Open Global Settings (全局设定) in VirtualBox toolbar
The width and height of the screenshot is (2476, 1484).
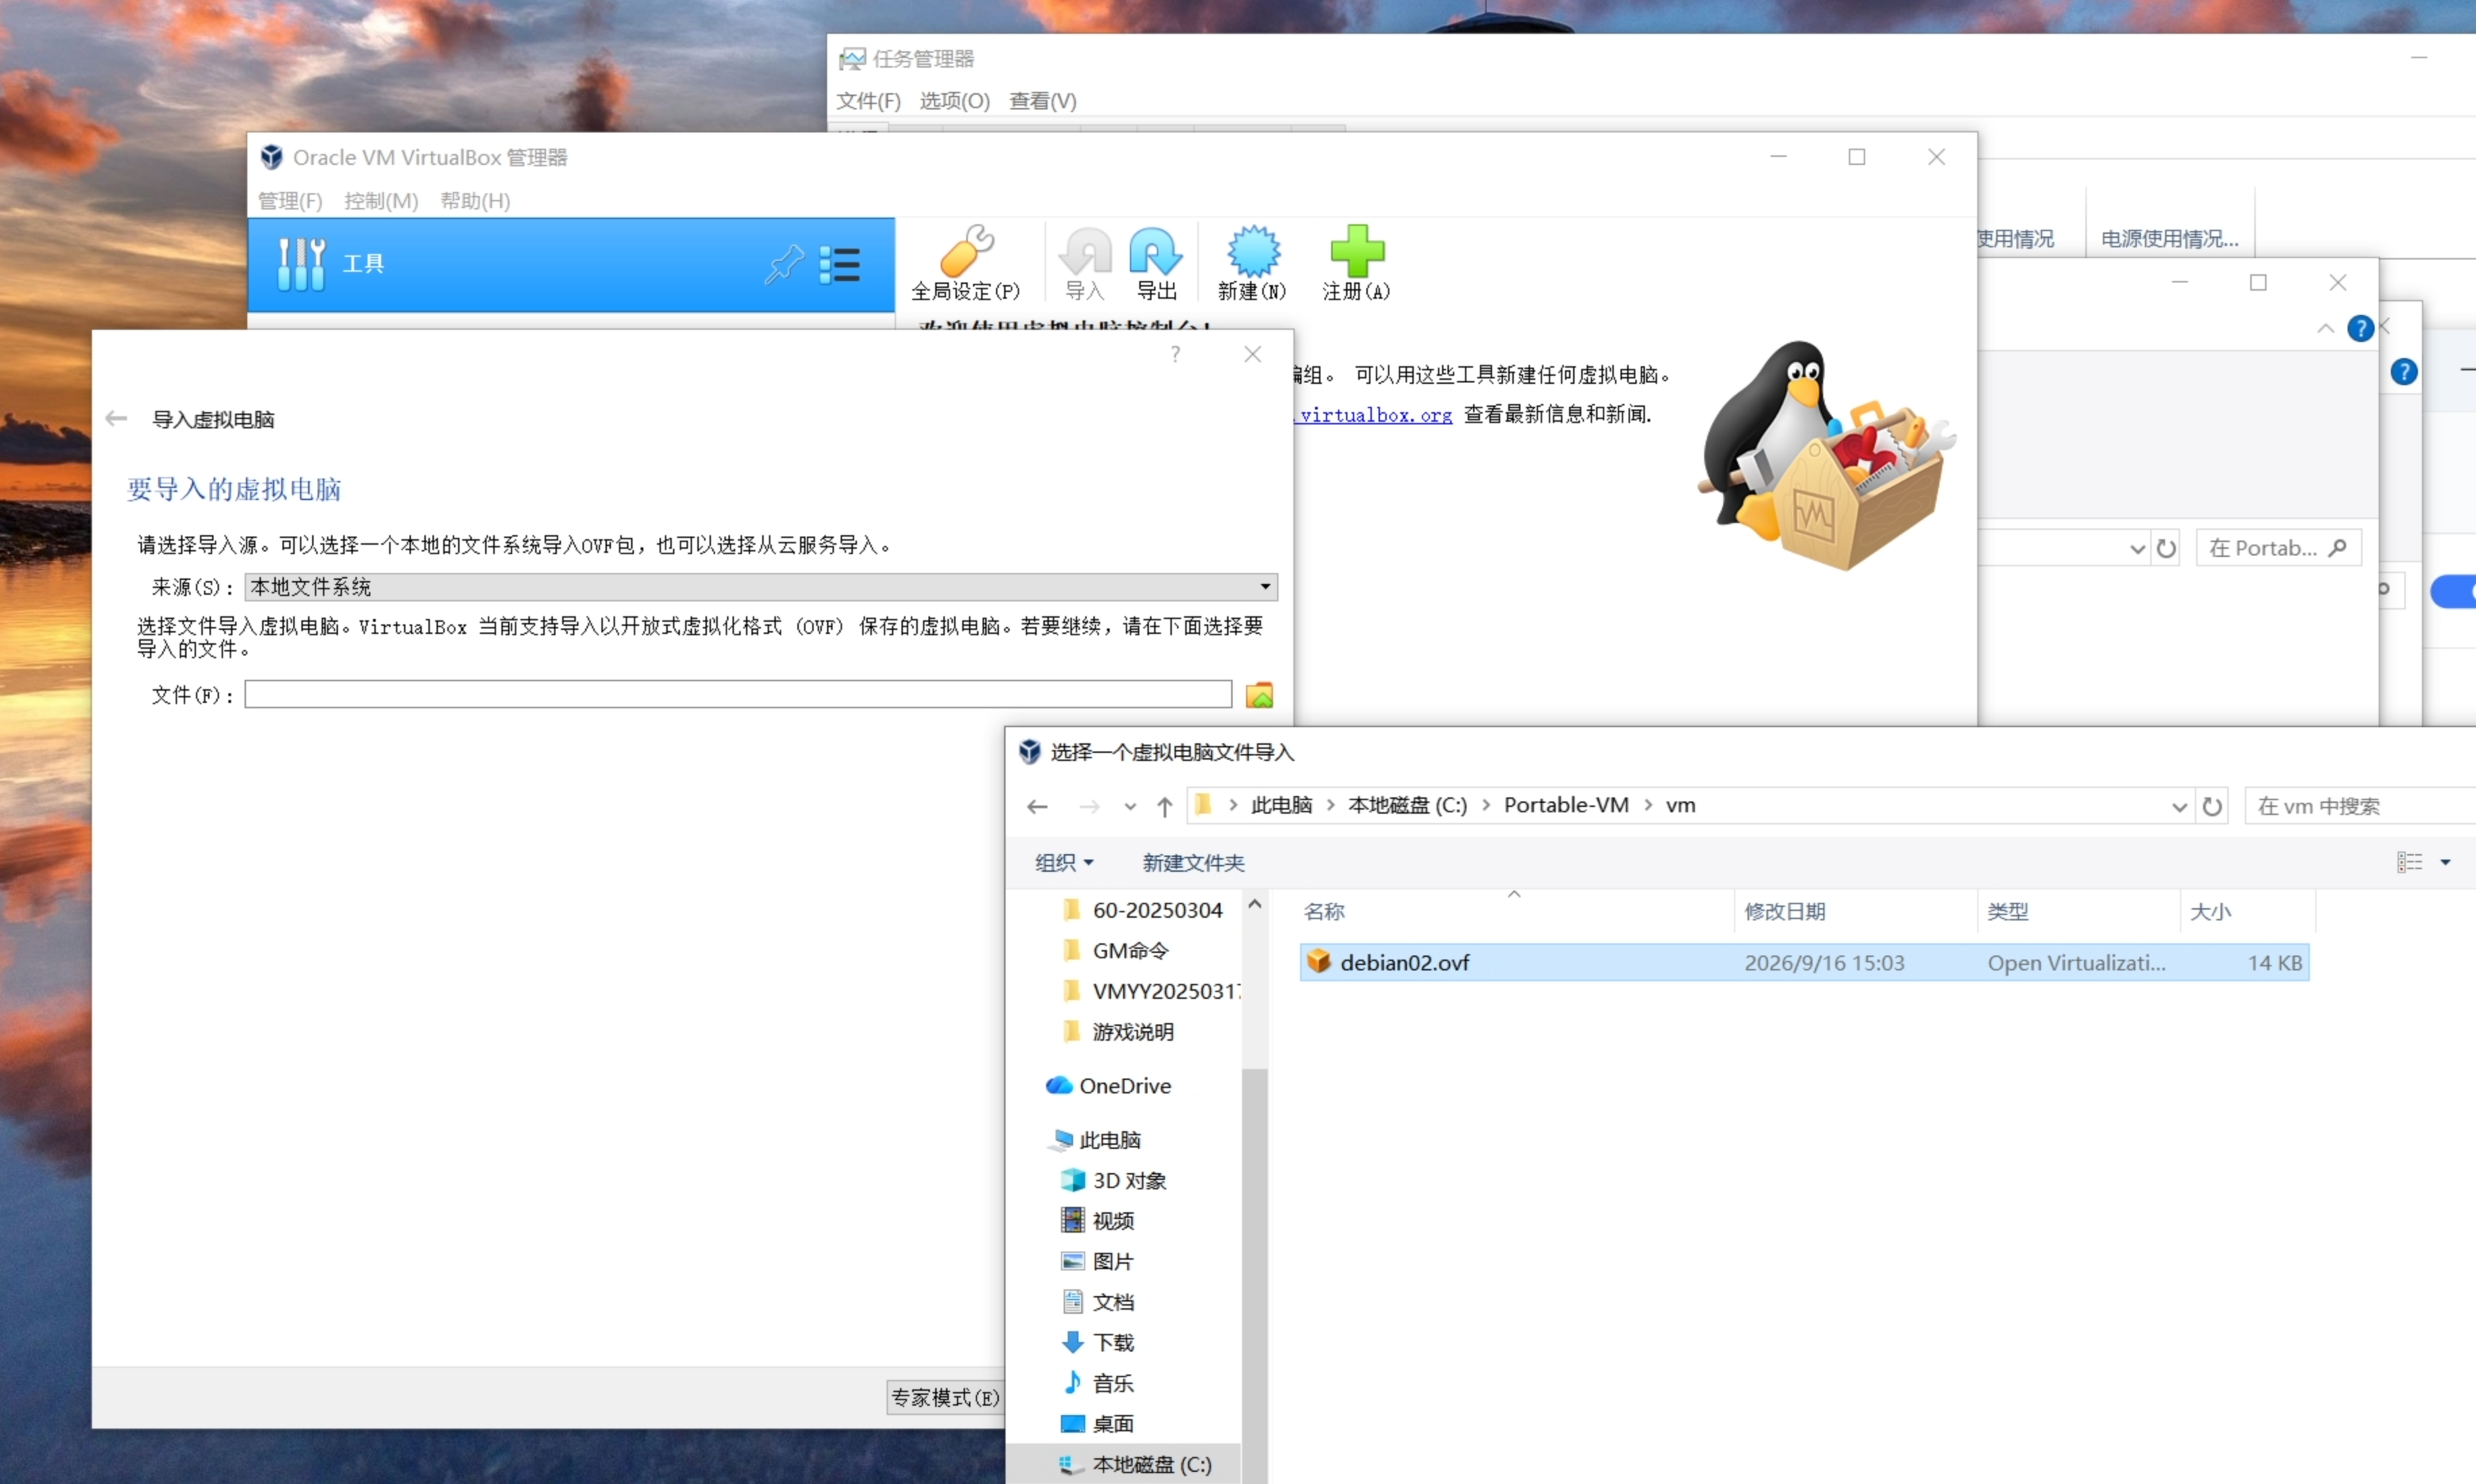point(965,263)
